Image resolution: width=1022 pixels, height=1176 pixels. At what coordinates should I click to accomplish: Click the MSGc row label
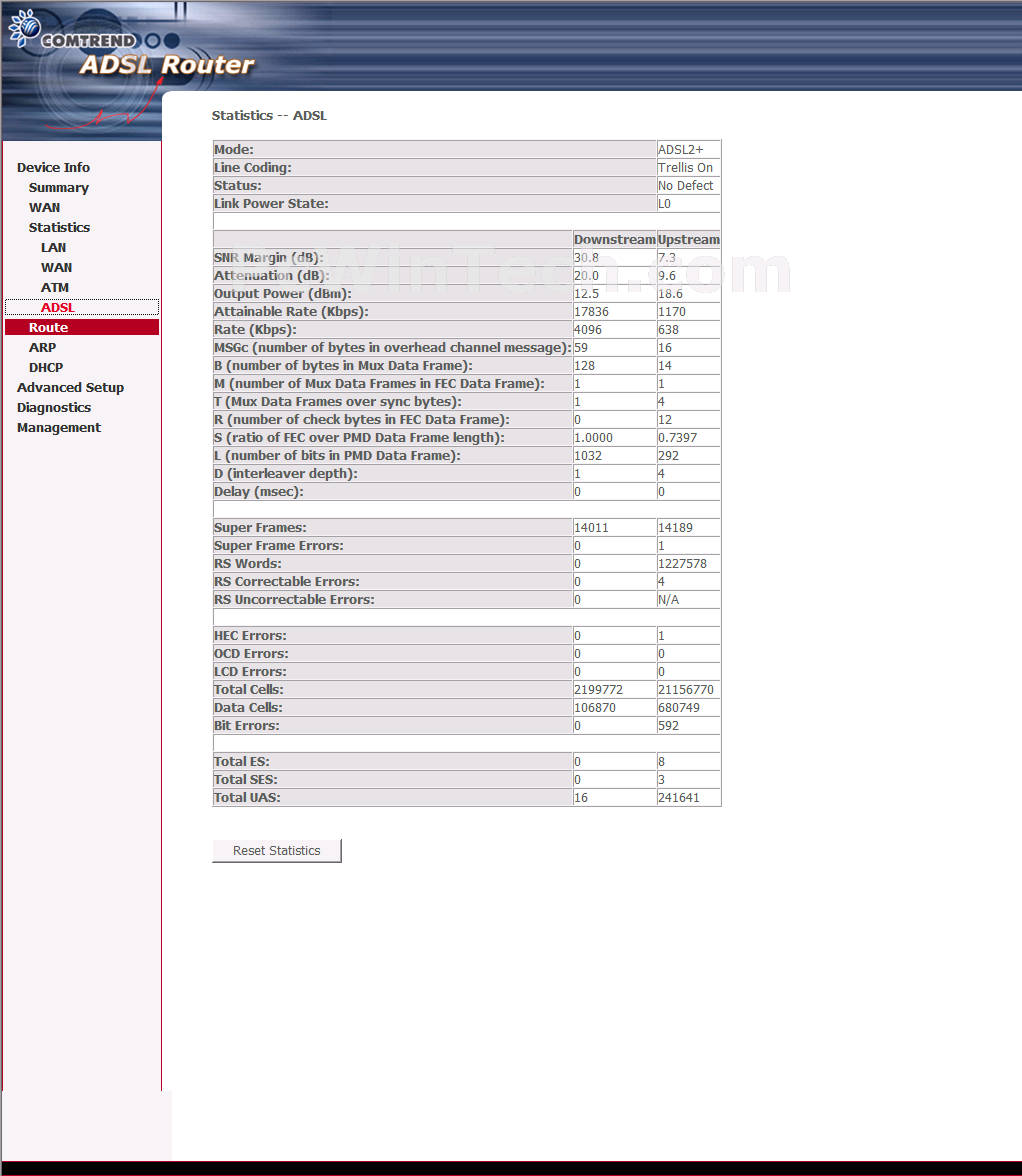(x=392, y=347)
